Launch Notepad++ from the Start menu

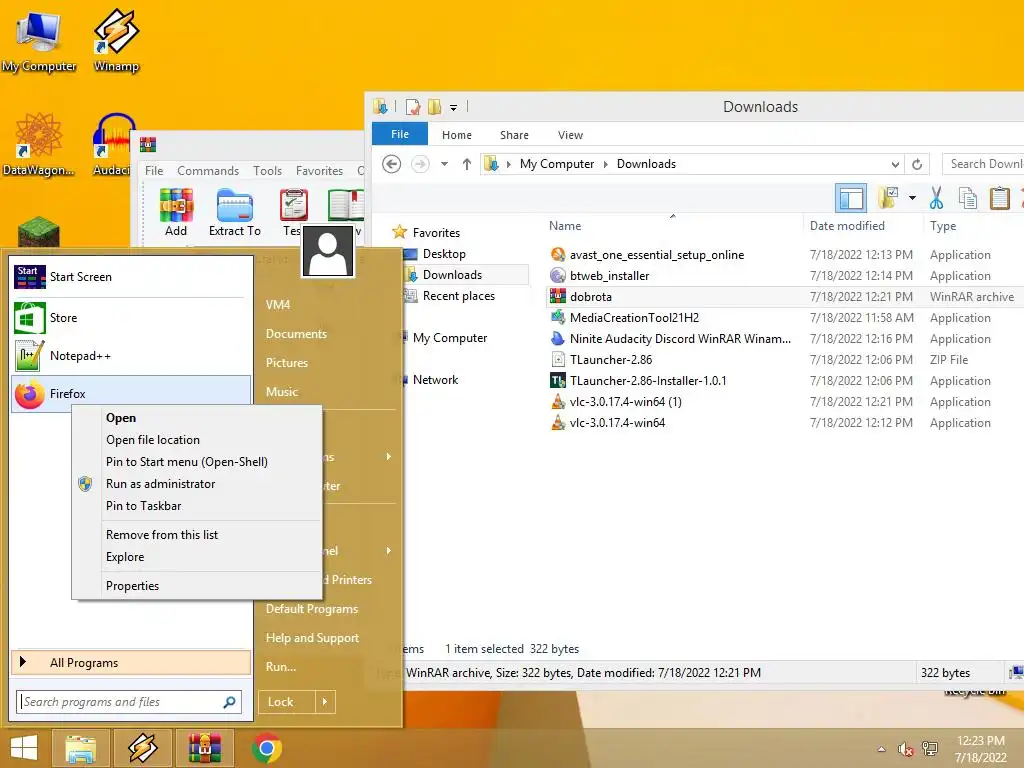pos(130,356)
